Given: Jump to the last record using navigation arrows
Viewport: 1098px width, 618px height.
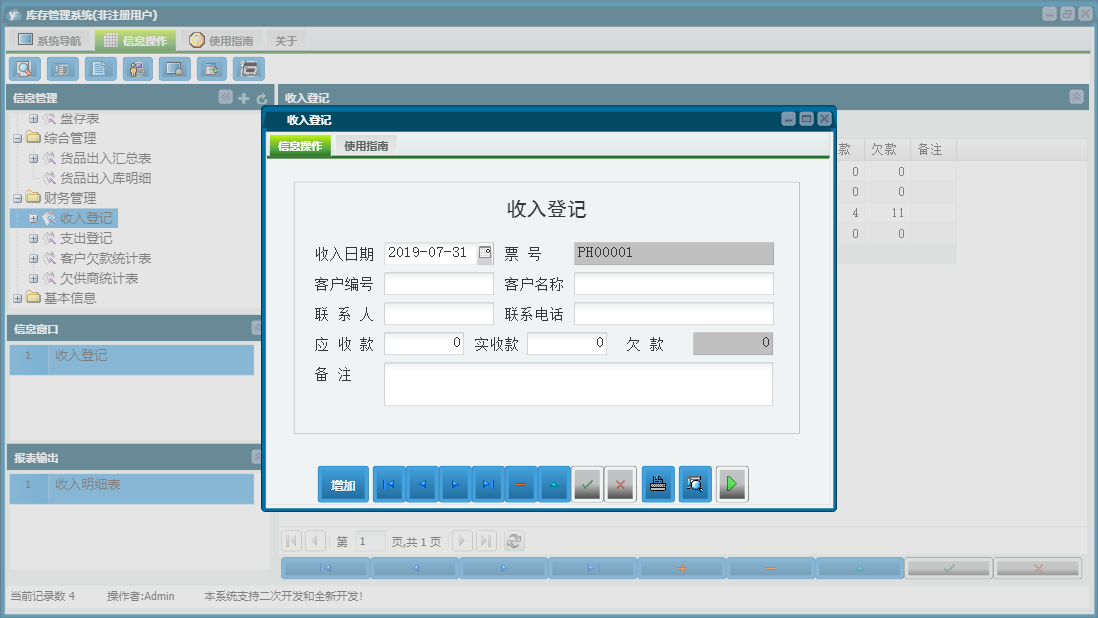Looking at the screenshot, I should click(489, 484).
